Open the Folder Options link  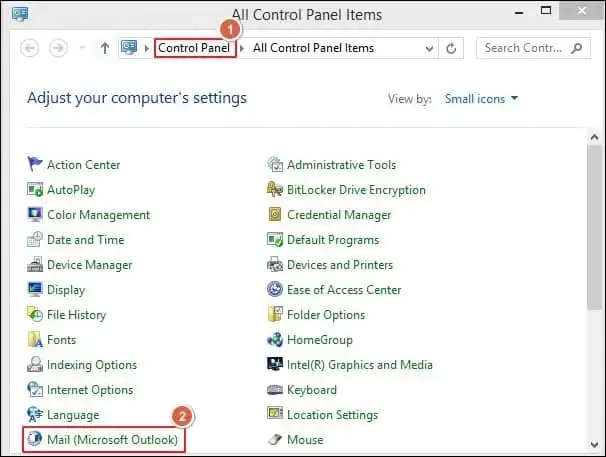pos(326,315)
